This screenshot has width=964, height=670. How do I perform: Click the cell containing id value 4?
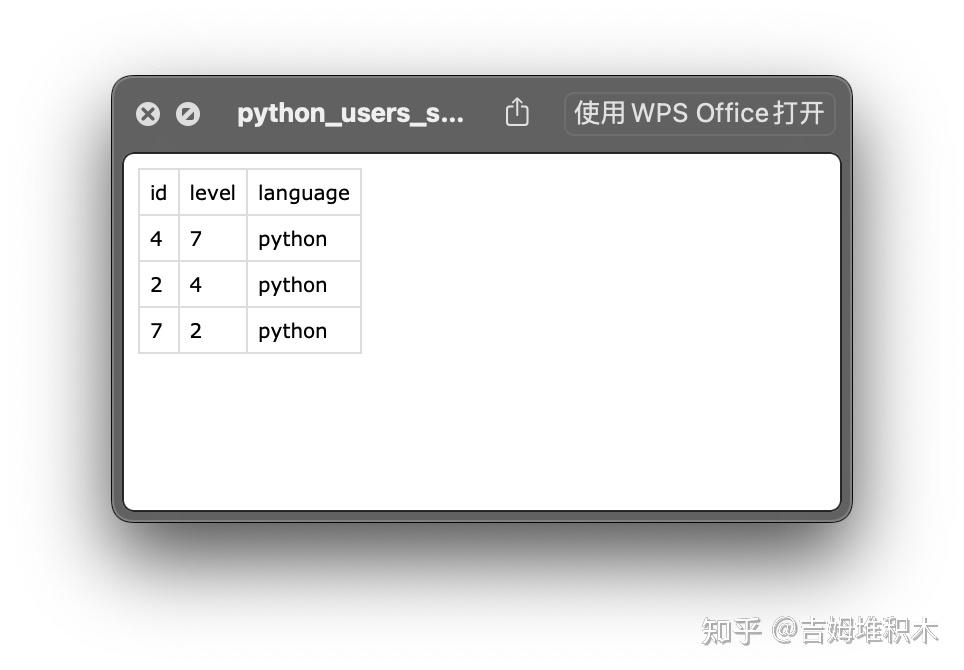tap(158, 238)
